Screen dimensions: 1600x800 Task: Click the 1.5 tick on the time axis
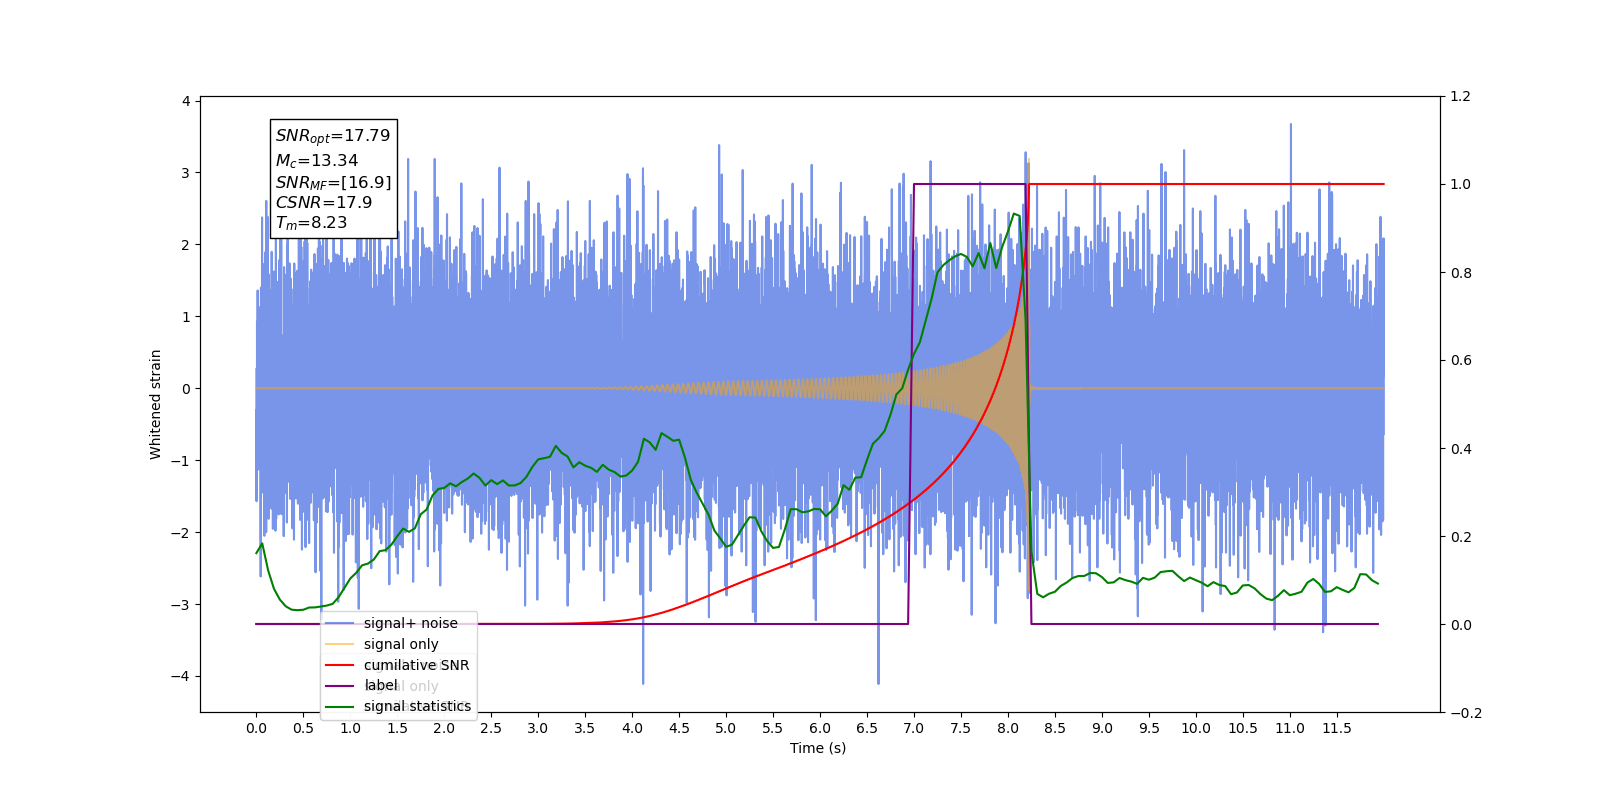click(397, 728)
